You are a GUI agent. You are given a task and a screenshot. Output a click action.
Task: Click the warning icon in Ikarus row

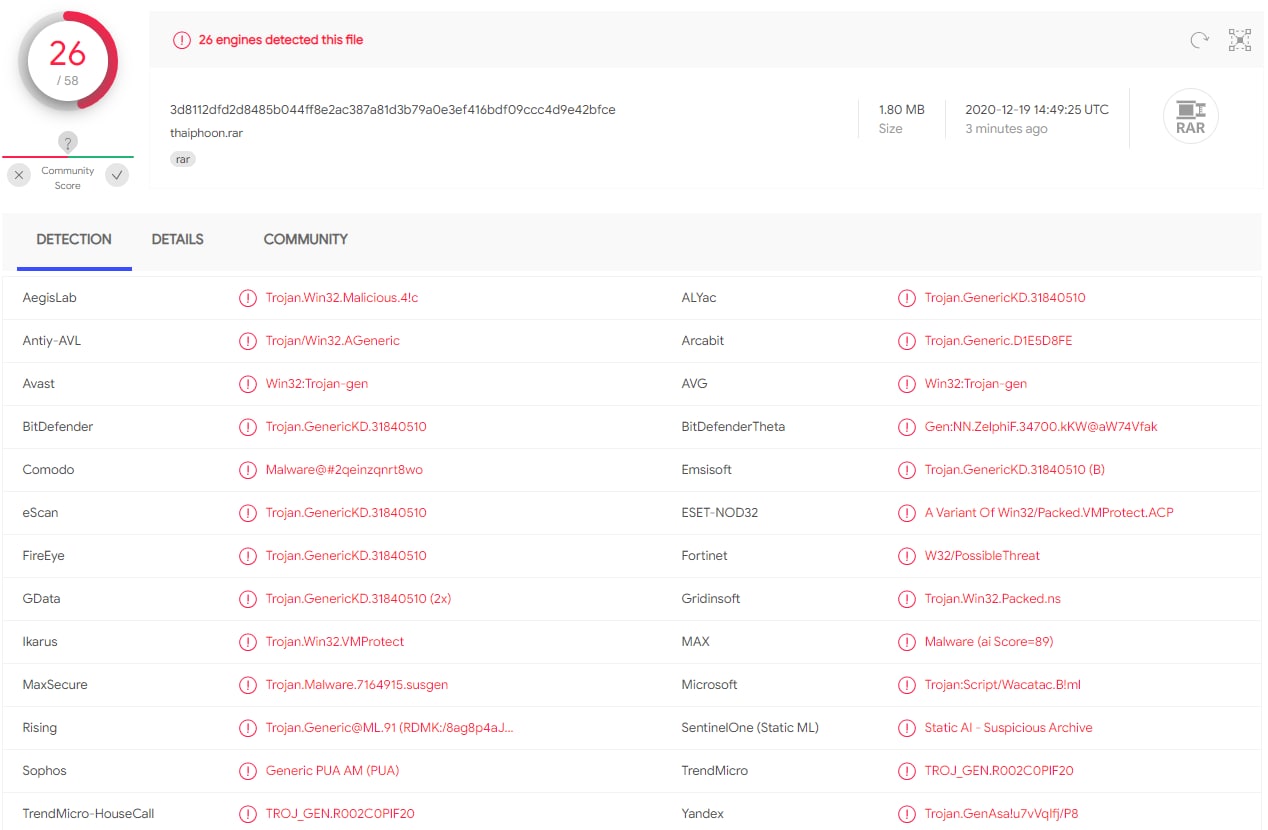tap(247, 642)
